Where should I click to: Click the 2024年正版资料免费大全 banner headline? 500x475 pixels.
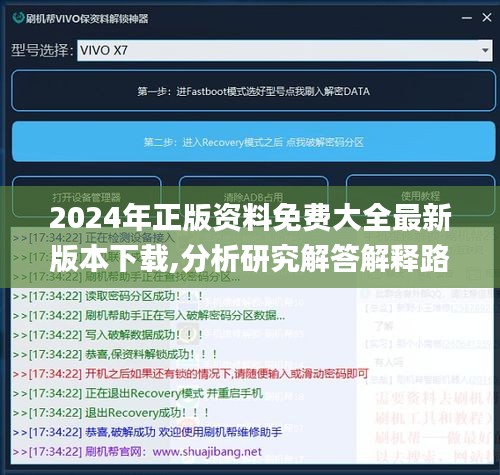pos(250,238)
